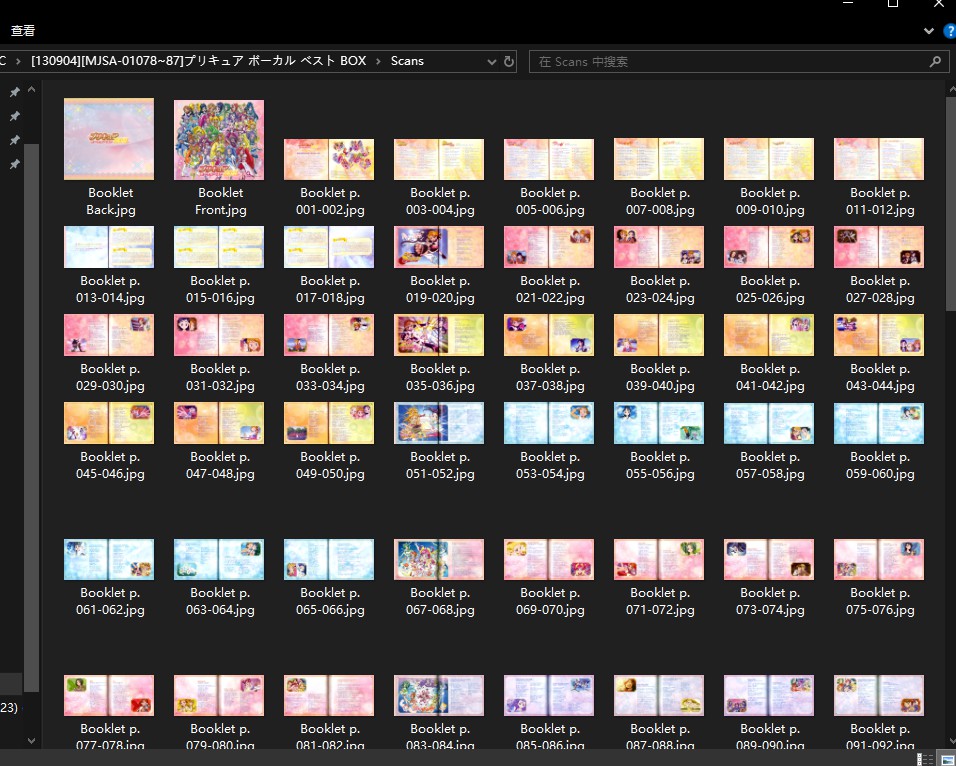Click the magnifier search icon
Image resolution: width=956 pixels, height=766 pixels.
point(935,62)
